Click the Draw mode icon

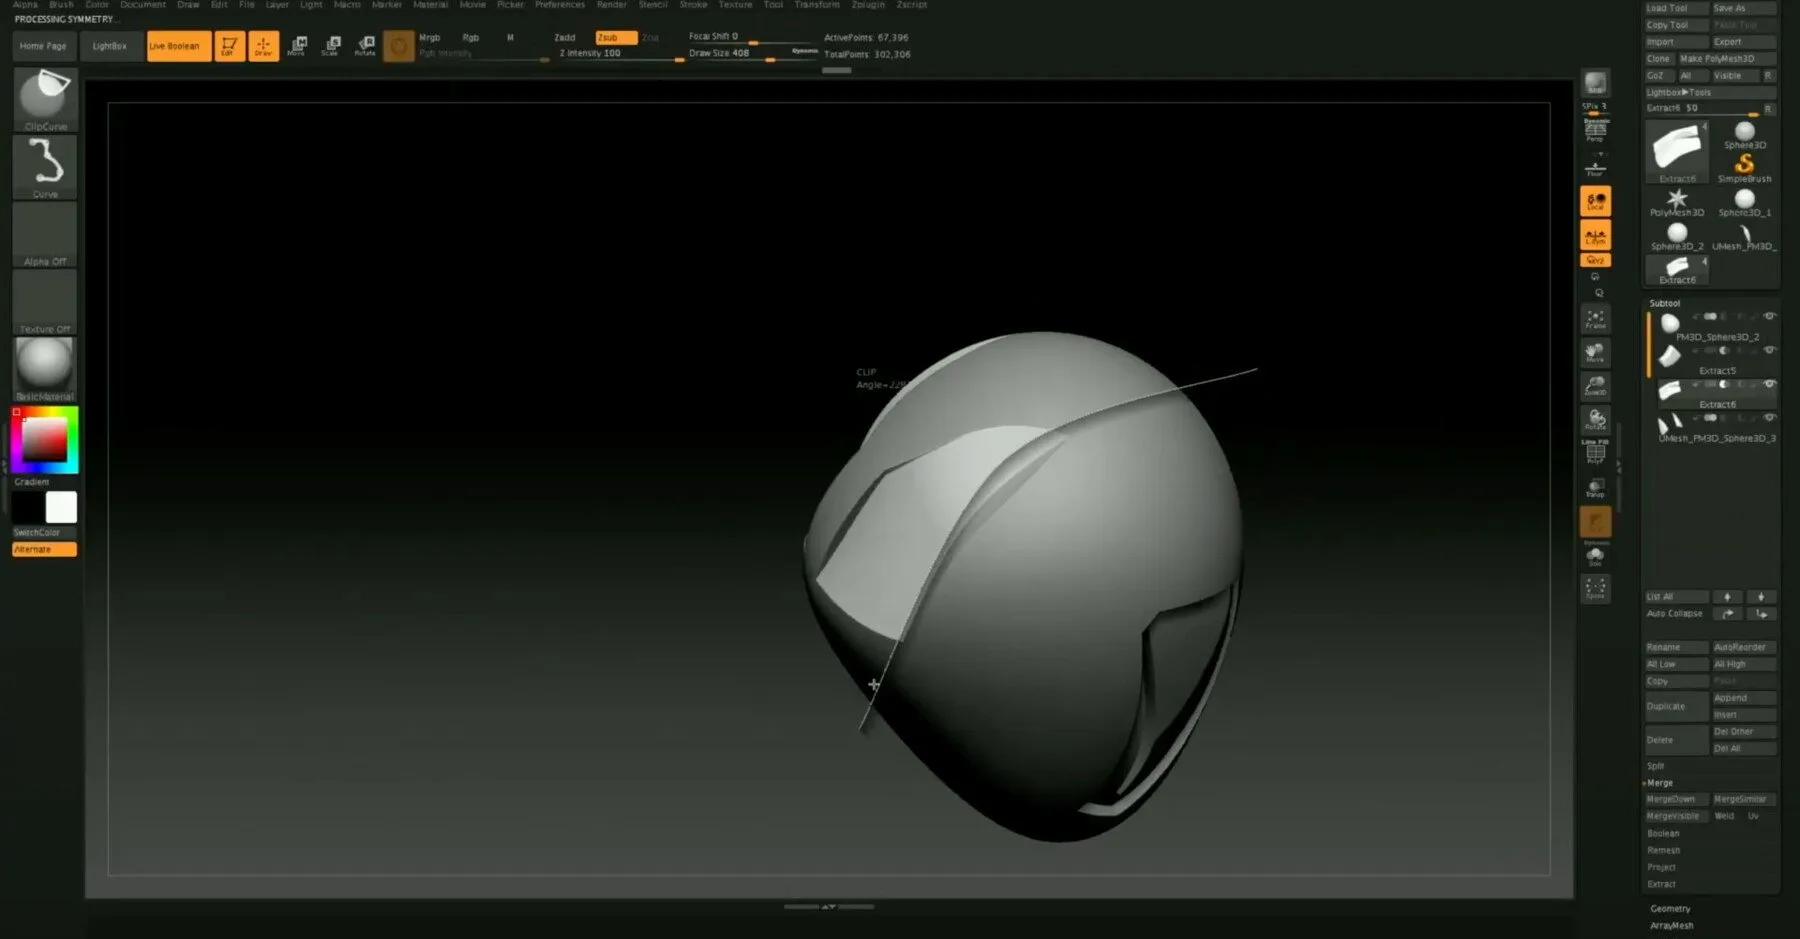point(264,46)
